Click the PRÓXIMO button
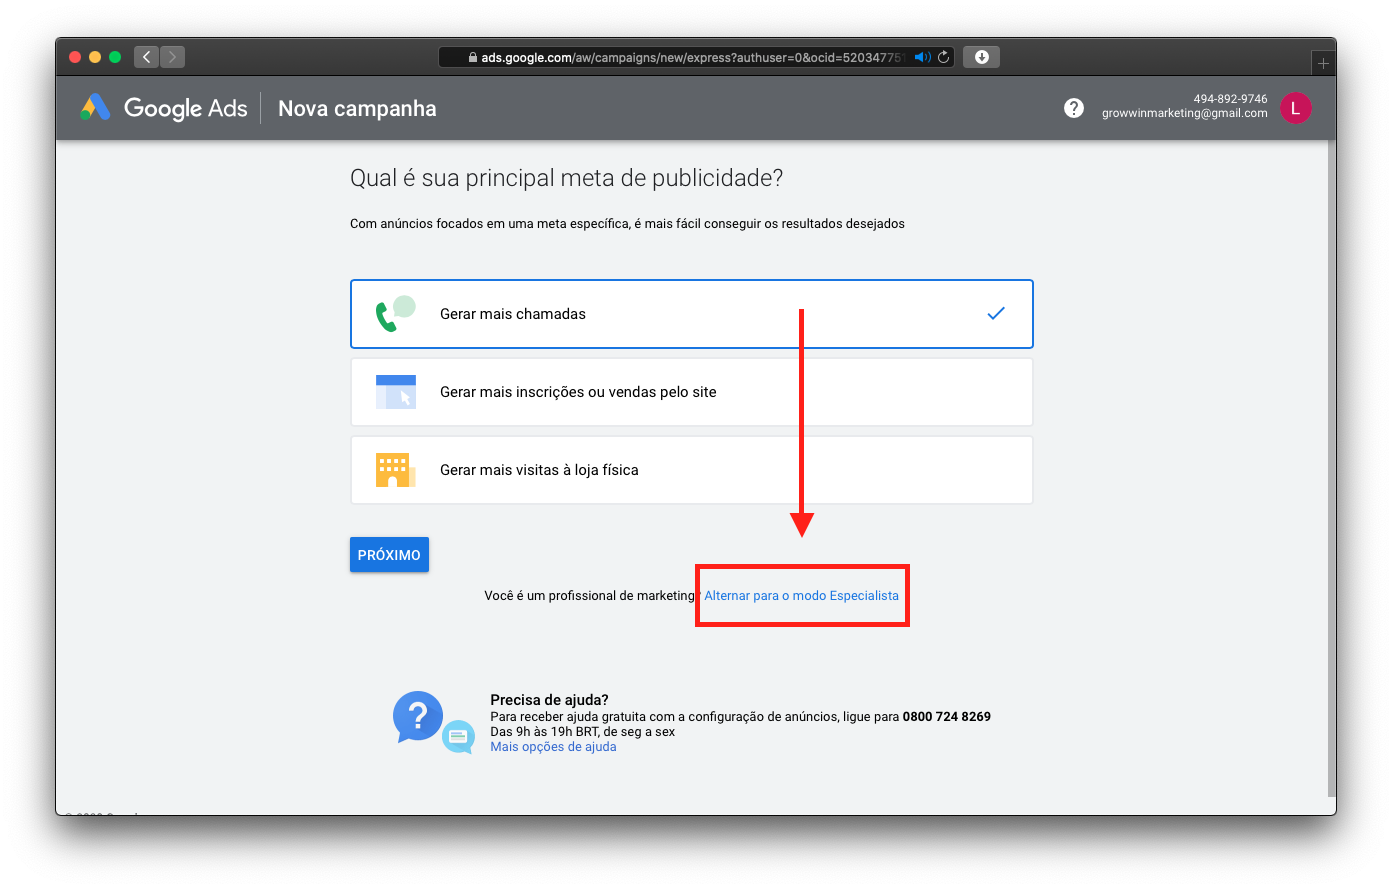Image resolution: width=1392 pixels, height=889 pixels. [389, 555]
